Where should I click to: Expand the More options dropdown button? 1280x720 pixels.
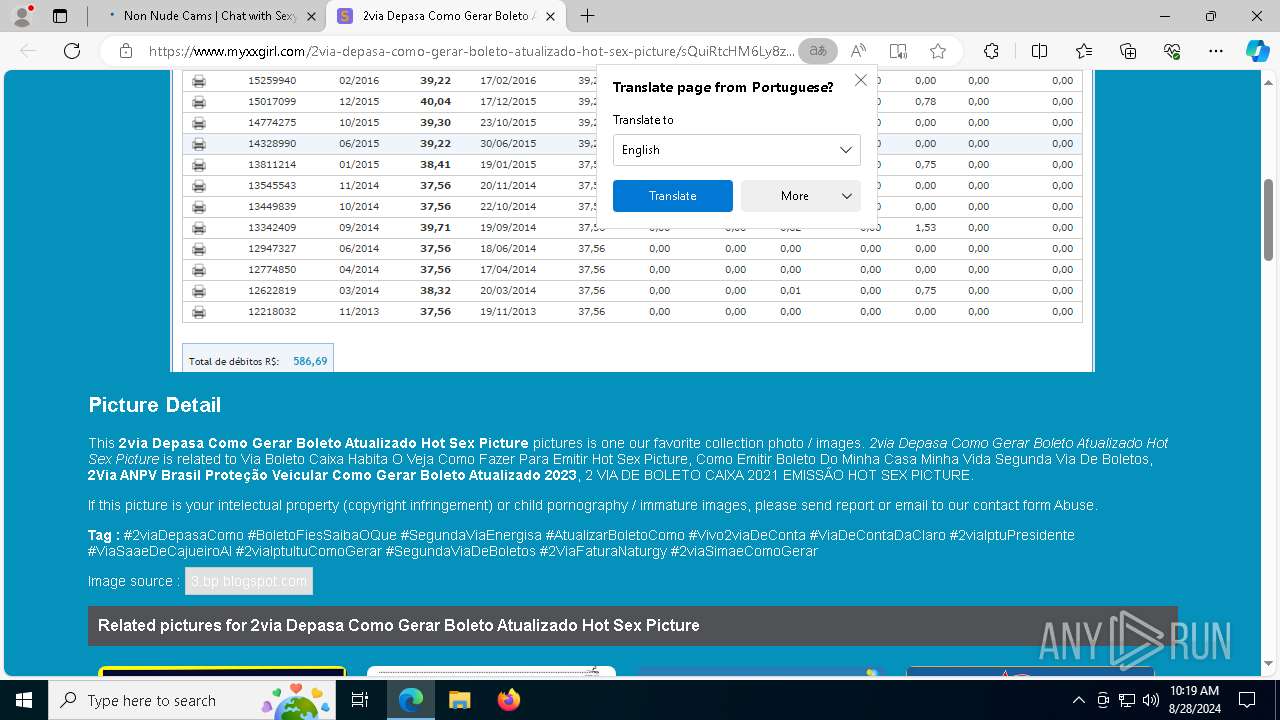click(x=801, y=196)
